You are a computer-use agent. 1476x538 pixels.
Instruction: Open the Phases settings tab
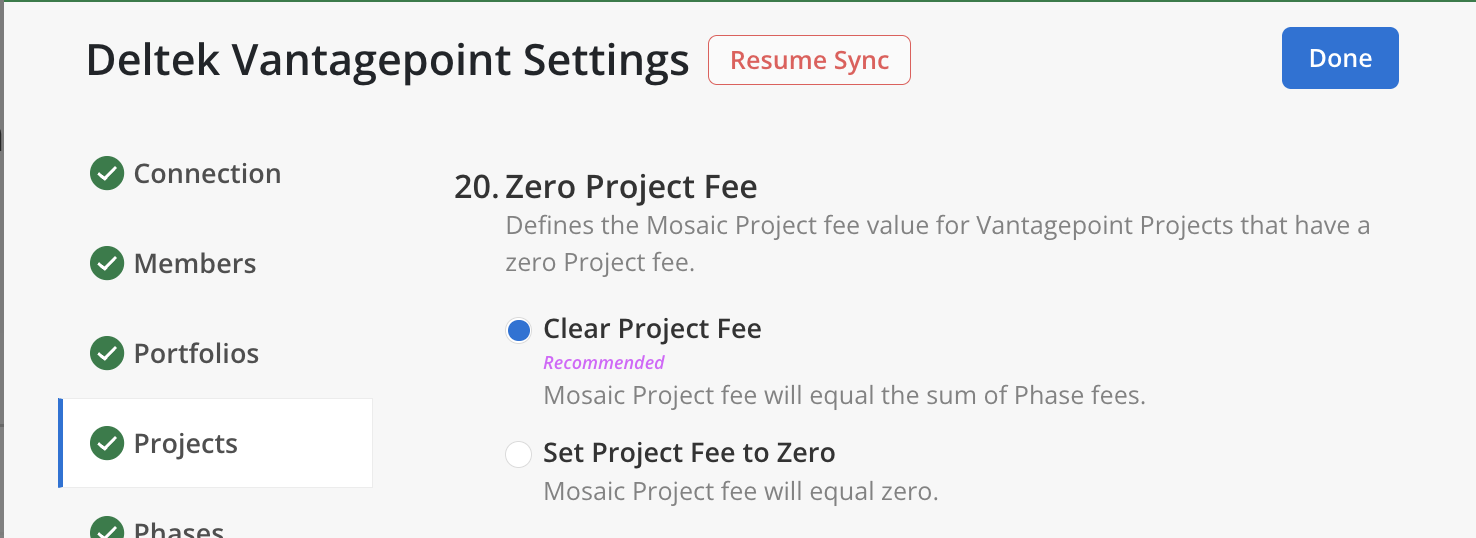[x=179, y=529]
